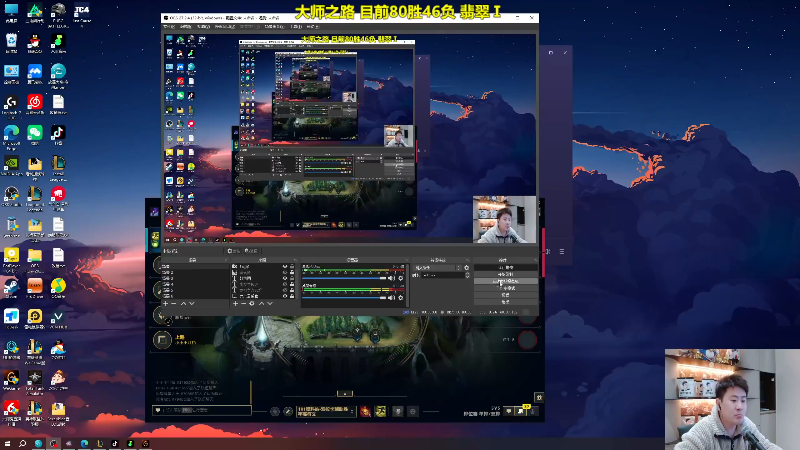Toggle lock of third source row
The height and width of the screenshot is (450, 800).
point(292,279)
